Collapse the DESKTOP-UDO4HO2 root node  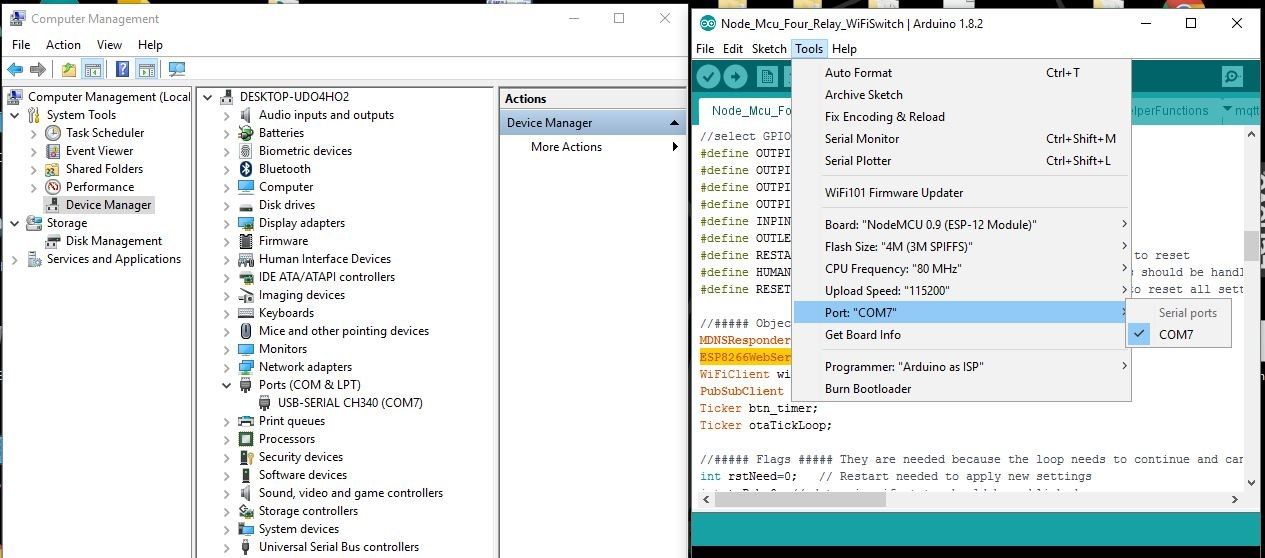208,97
